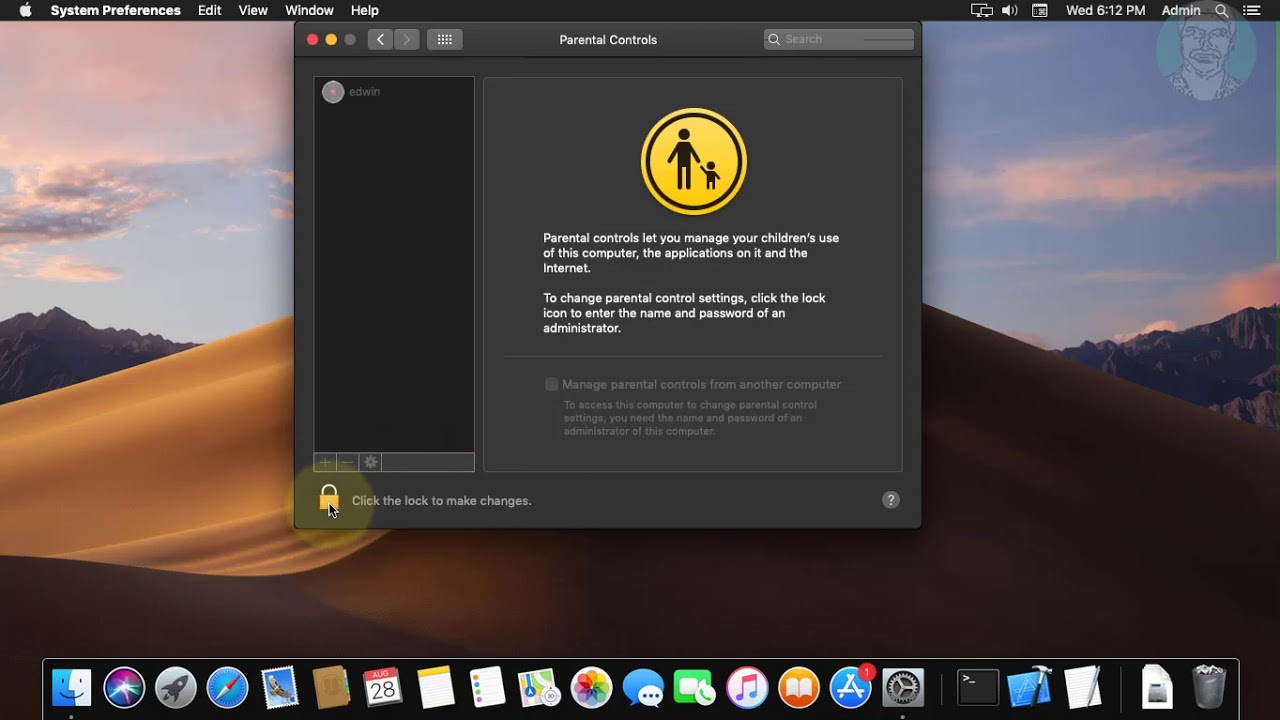The width and height of the screenshot is (1280, 720).
Task: Open iTunes music icon in Dock
Action: click(747, 688)
